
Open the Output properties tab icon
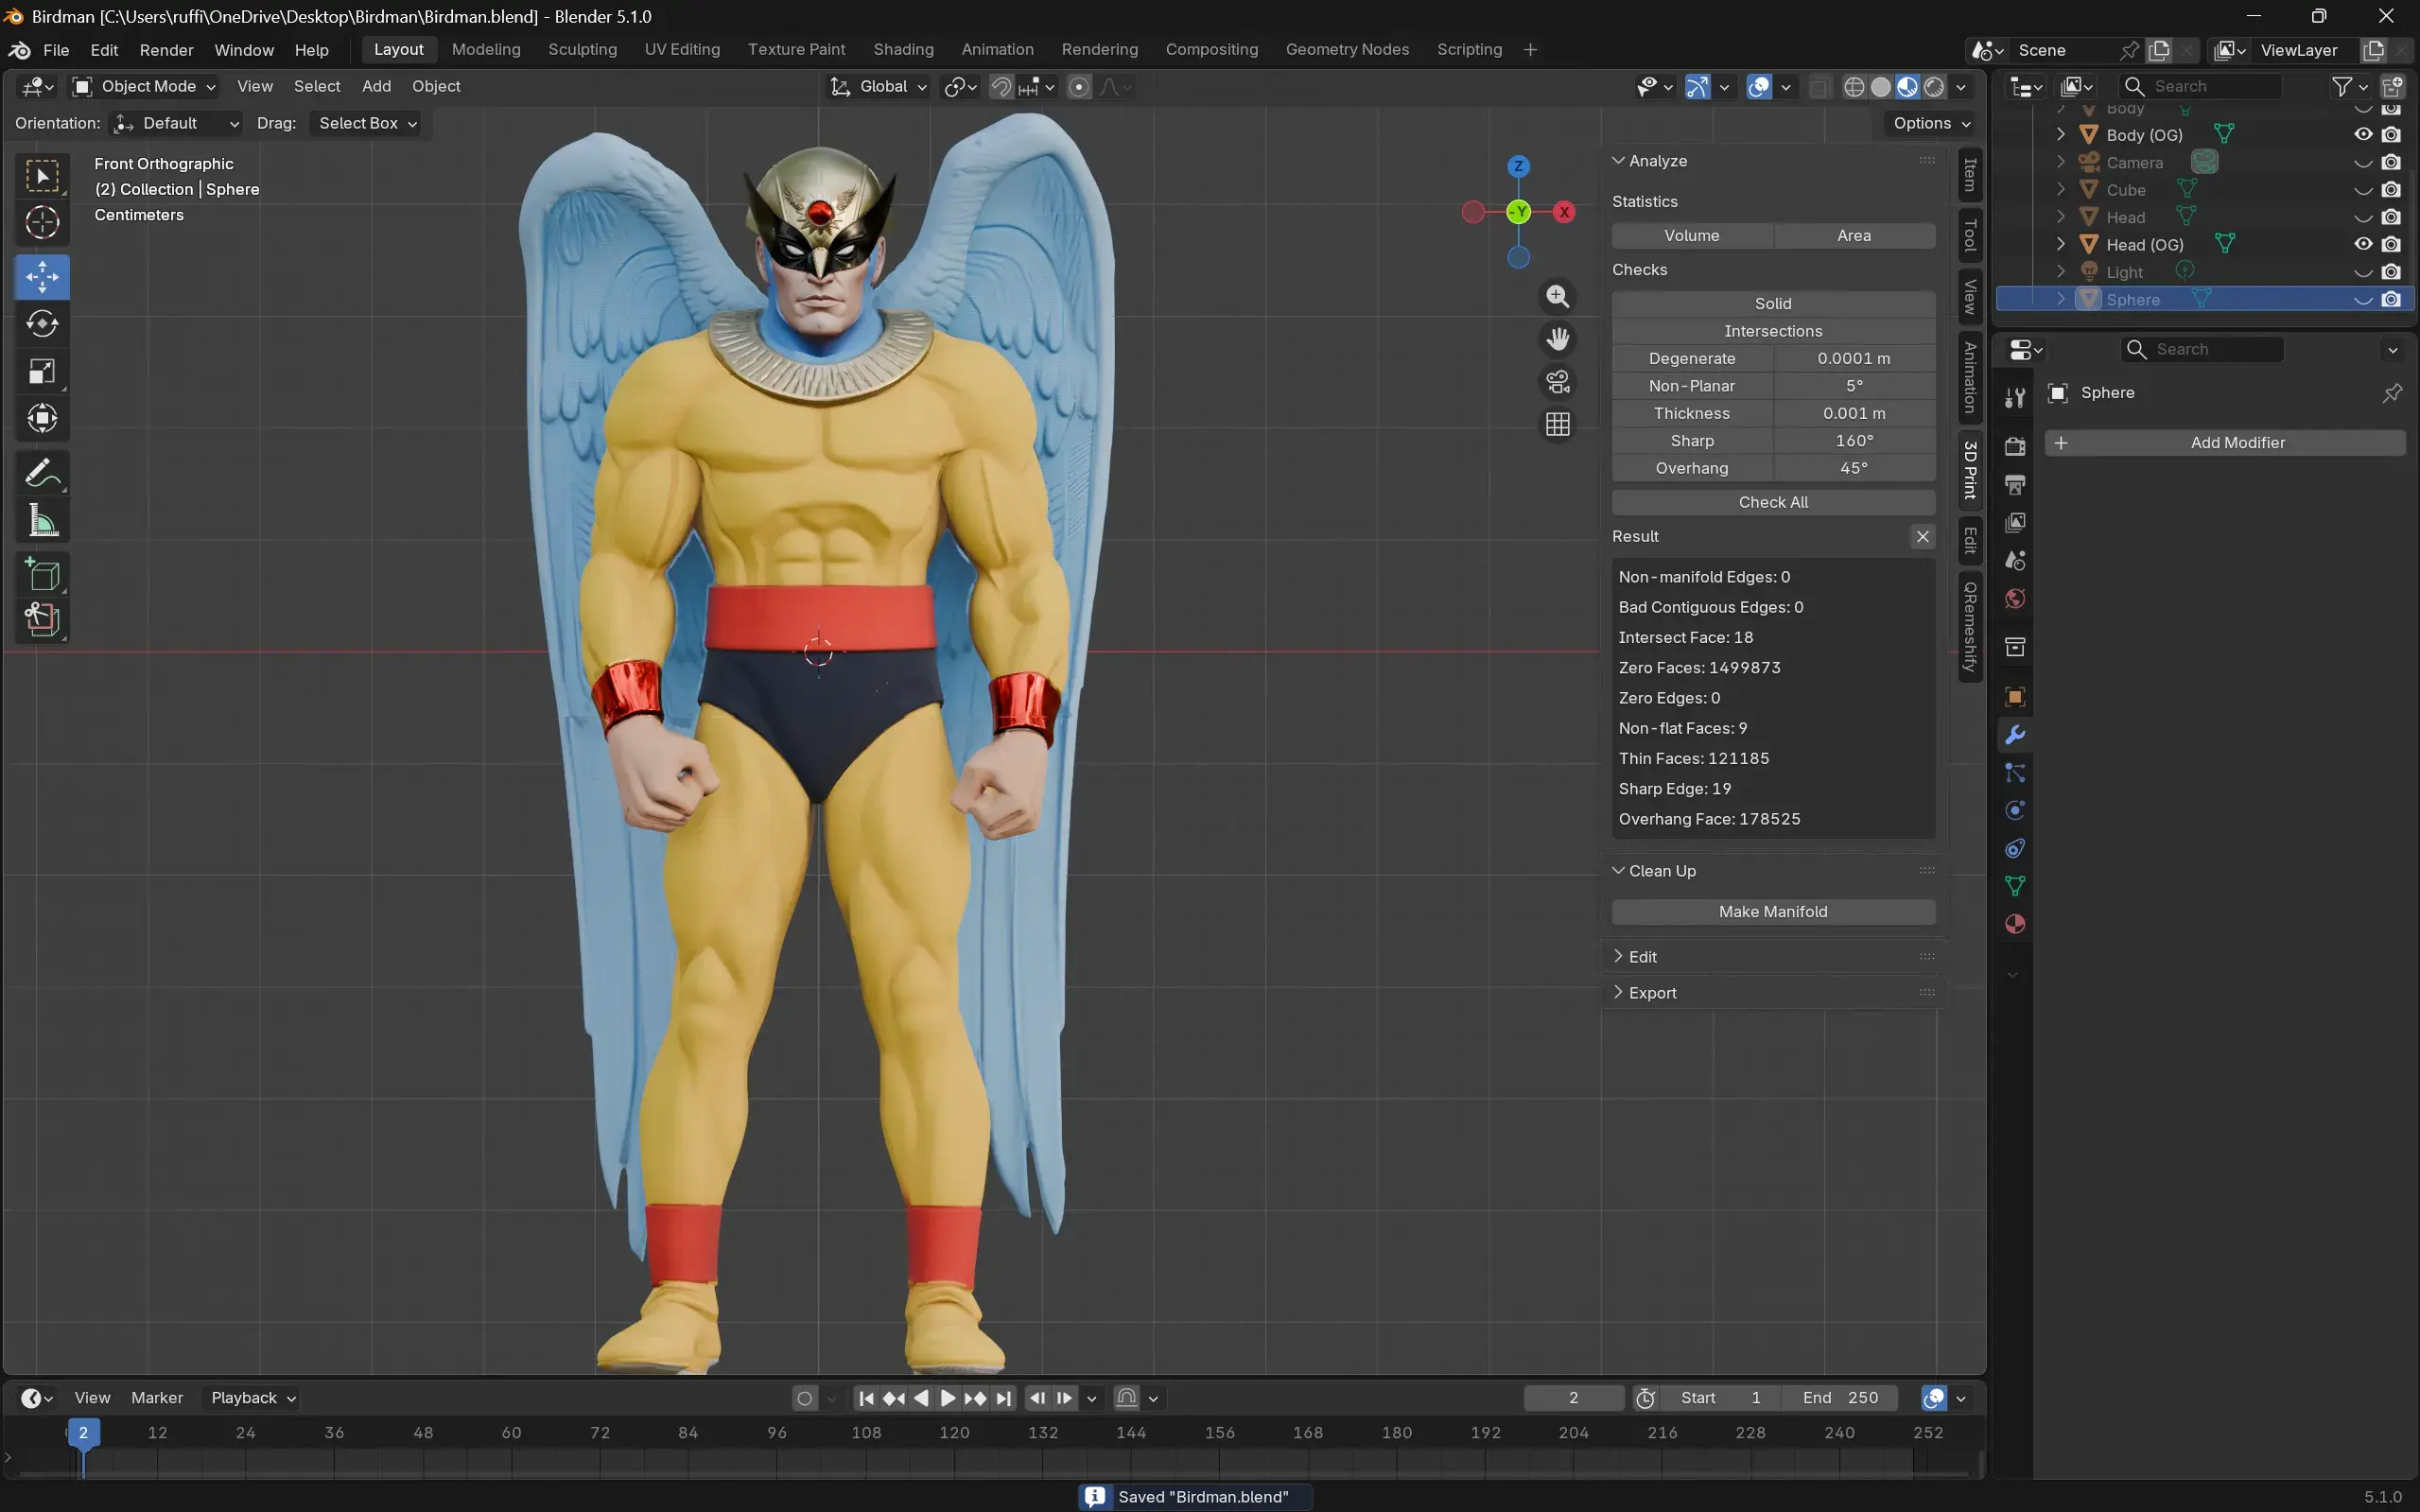2014,485
